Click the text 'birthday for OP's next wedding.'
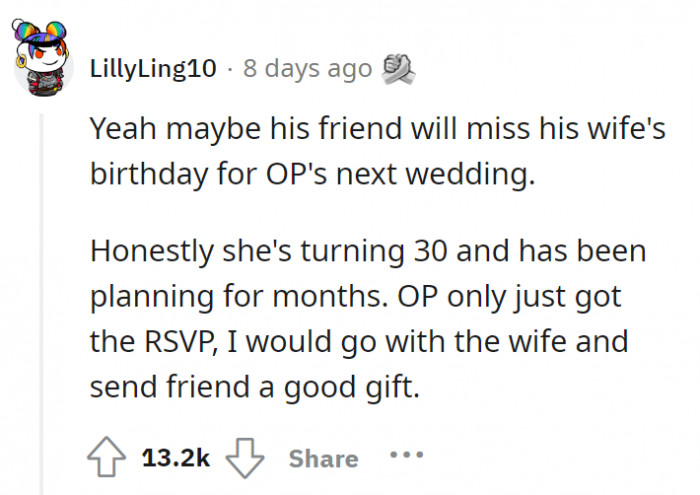 click(313, 175)
